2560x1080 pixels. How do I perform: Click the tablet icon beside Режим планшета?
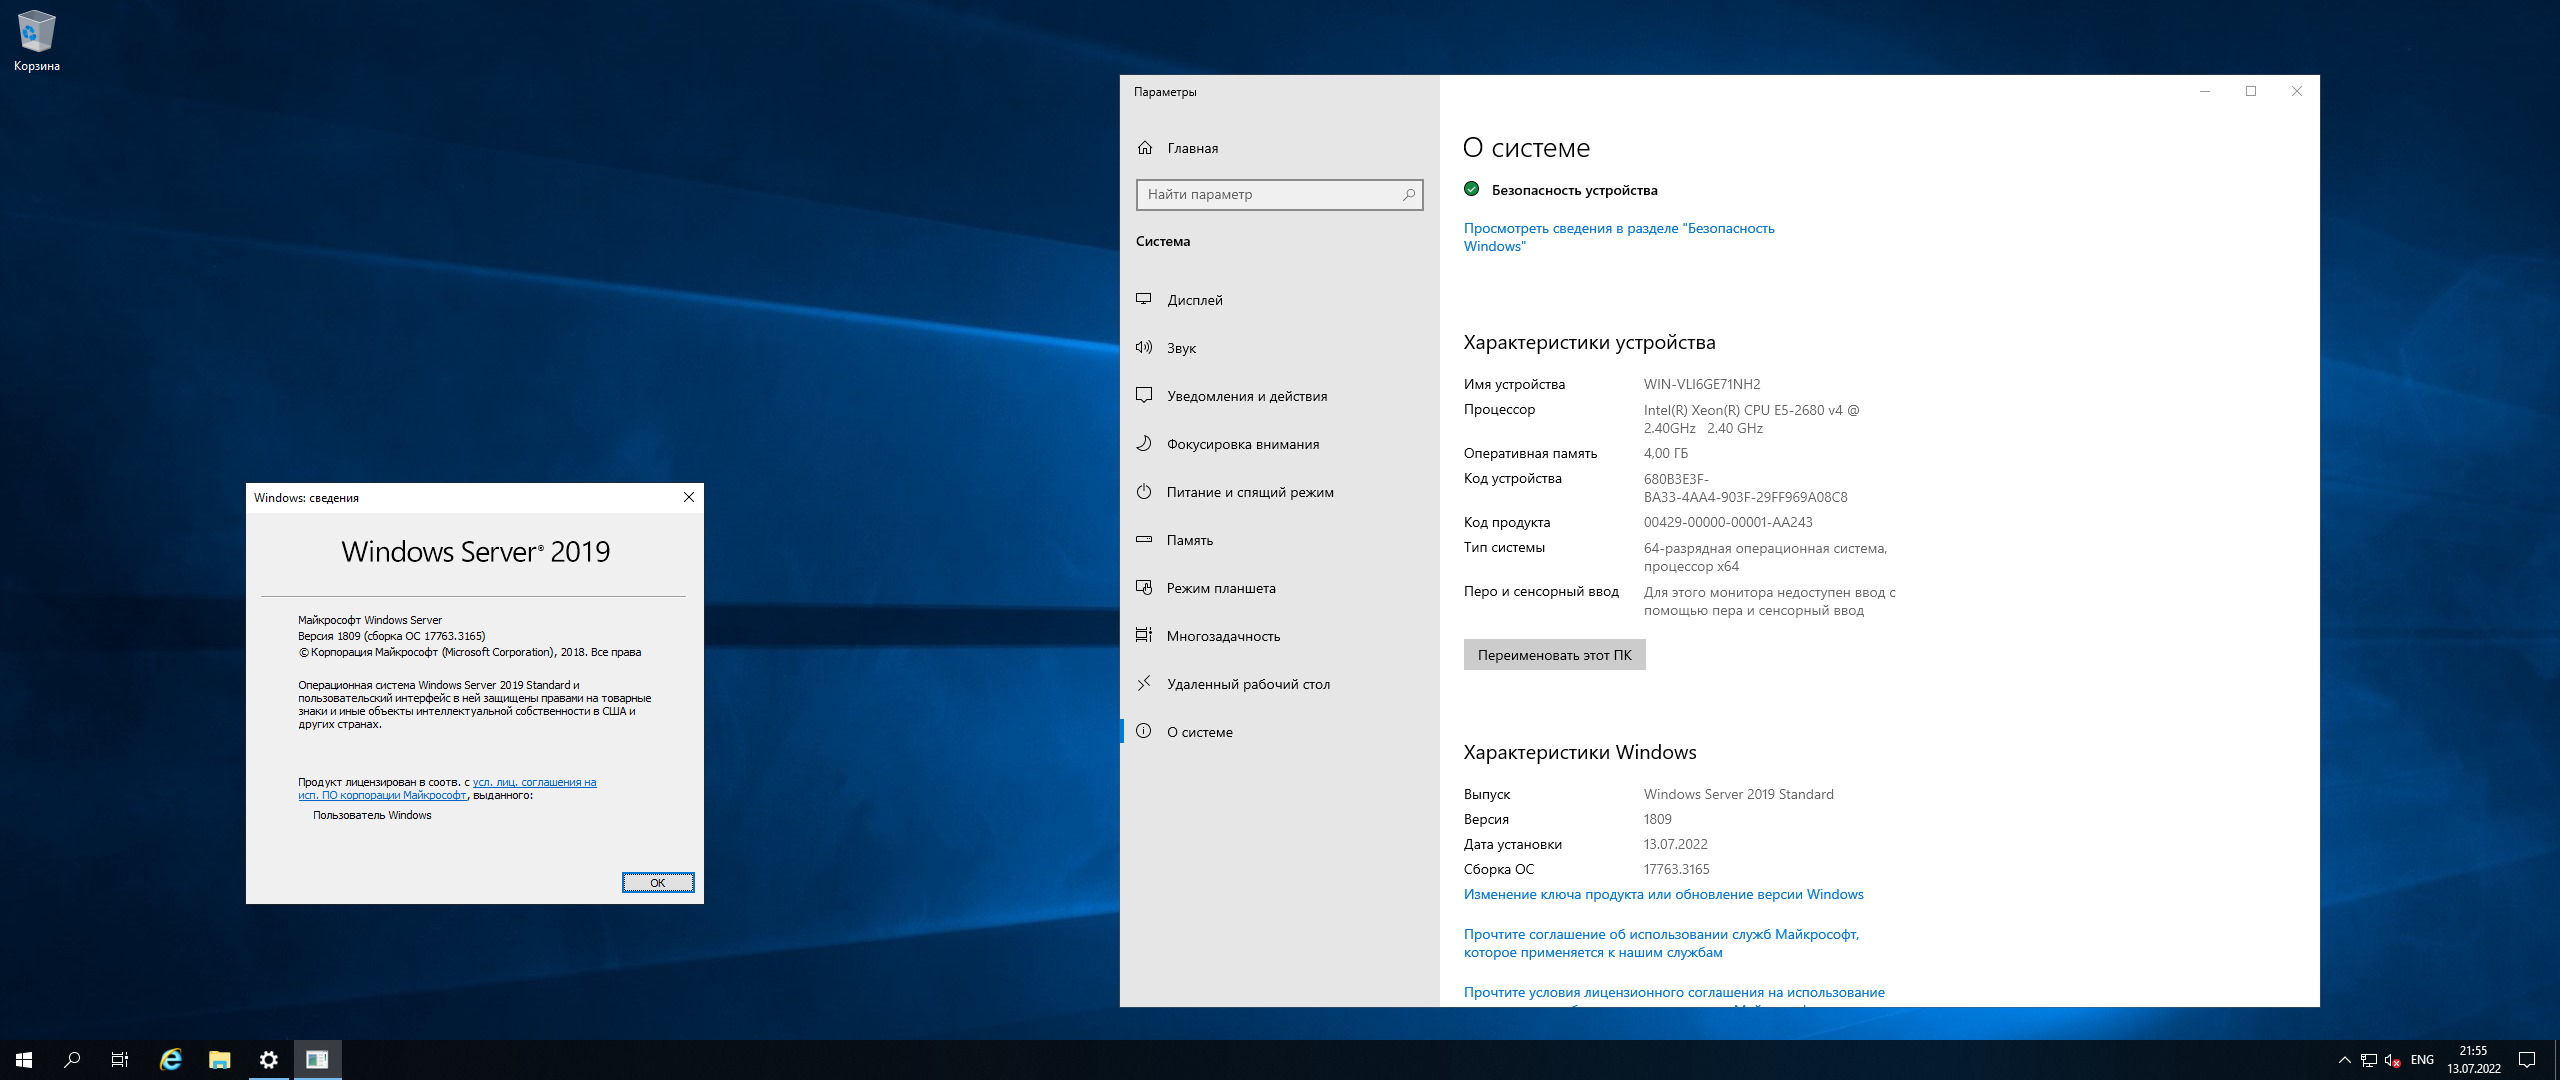[1144, 587]
